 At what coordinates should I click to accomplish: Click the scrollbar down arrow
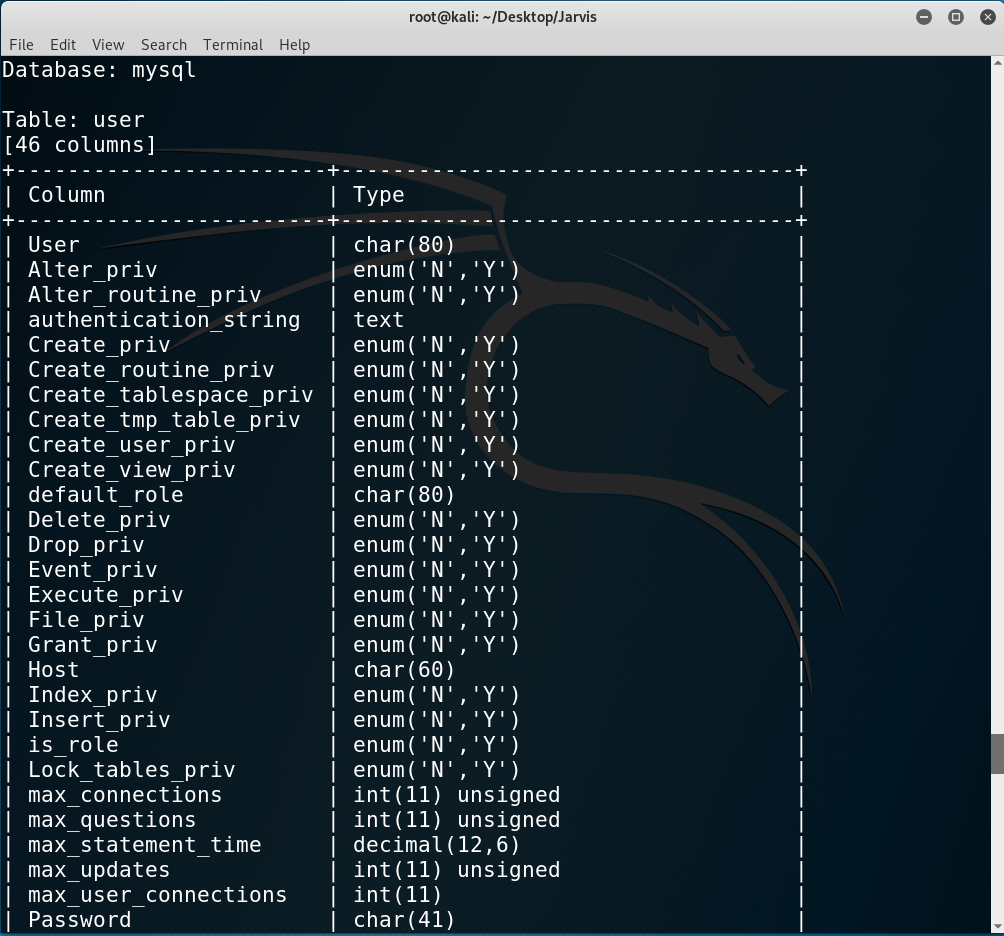coord(997,927)
